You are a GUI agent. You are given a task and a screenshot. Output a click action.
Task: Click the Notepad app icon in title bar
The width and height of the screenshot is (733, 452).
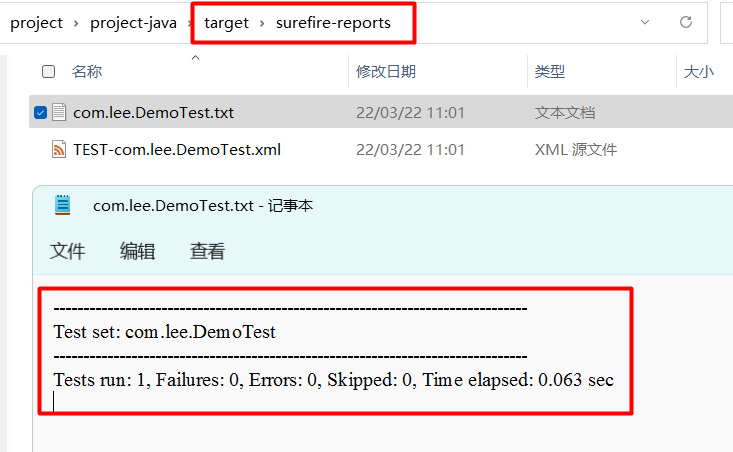(62, 205)
